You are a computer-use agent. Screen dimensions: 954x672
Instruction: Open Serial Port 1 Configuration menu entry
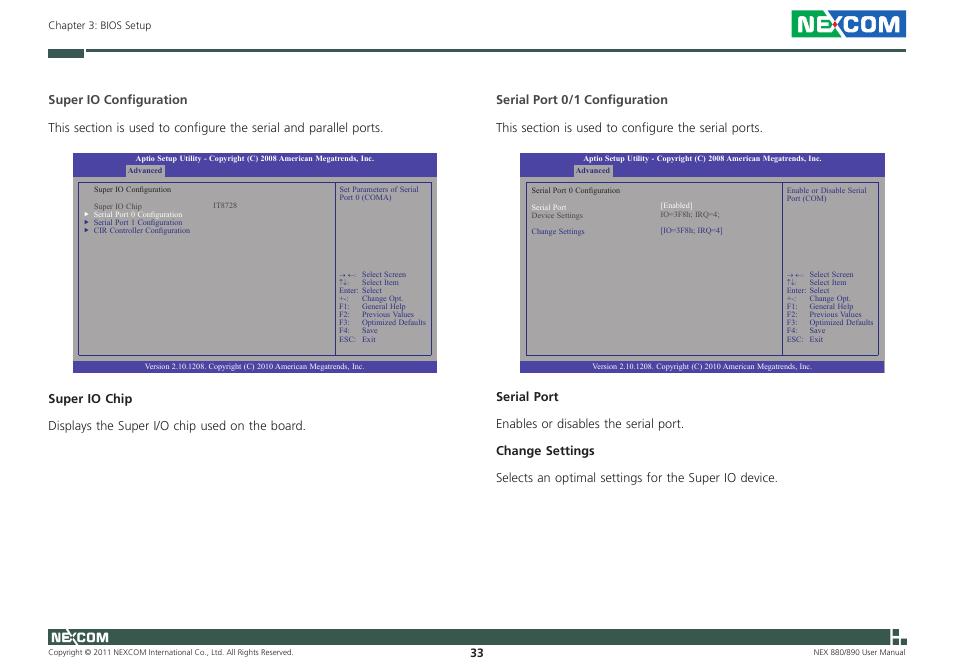(x=138, y=222)
